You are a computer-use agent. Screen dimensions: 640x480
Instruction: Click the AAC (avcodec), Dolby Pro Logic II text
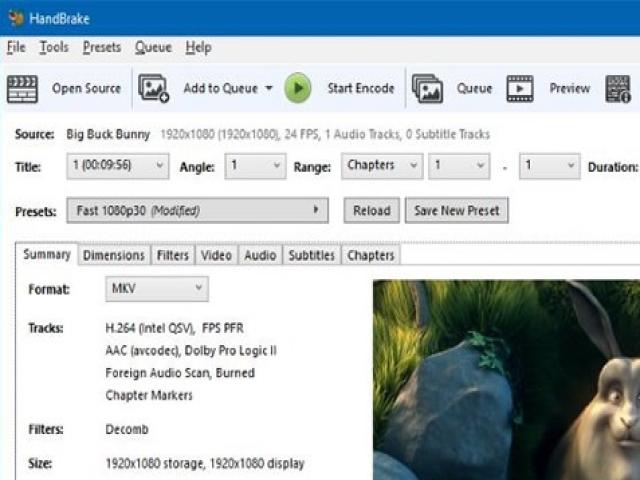tap(191, 351)
